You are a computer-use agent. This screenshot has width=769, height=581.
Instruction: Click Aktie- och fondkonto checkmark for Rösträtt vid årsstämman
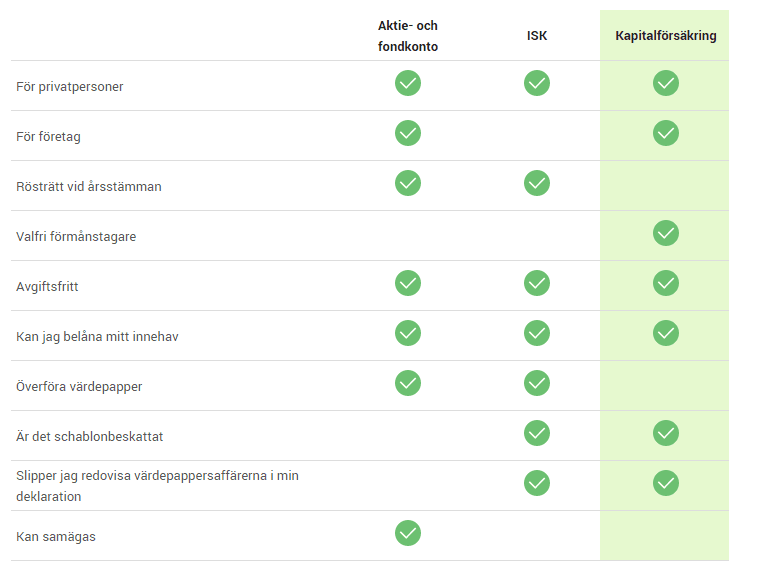pos(408,183)
